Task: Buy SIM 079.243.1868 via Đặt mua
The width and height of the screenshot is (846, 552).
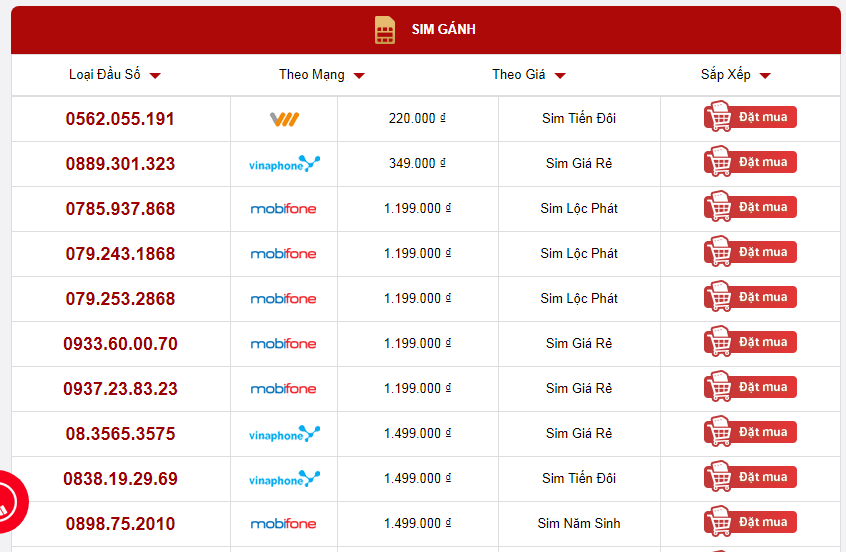Action: [x=750, y=251]
